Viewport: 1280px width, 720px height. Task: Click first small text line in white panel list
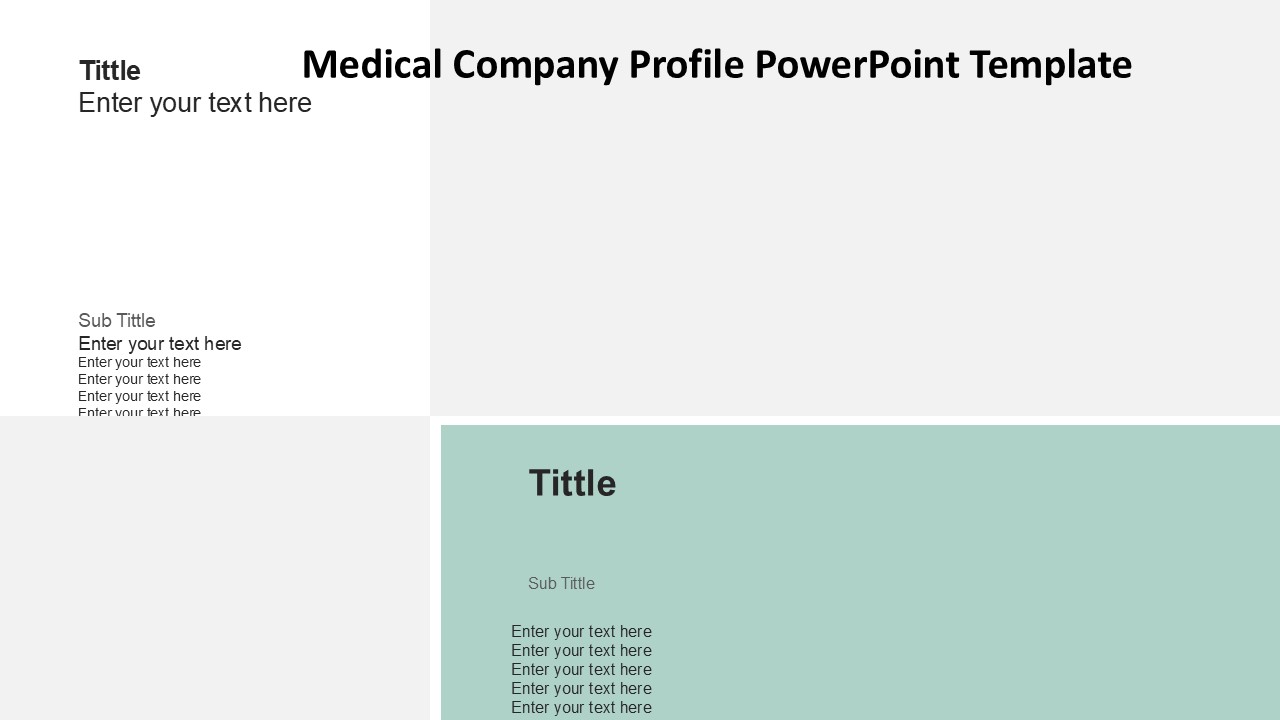coord(140,362)
